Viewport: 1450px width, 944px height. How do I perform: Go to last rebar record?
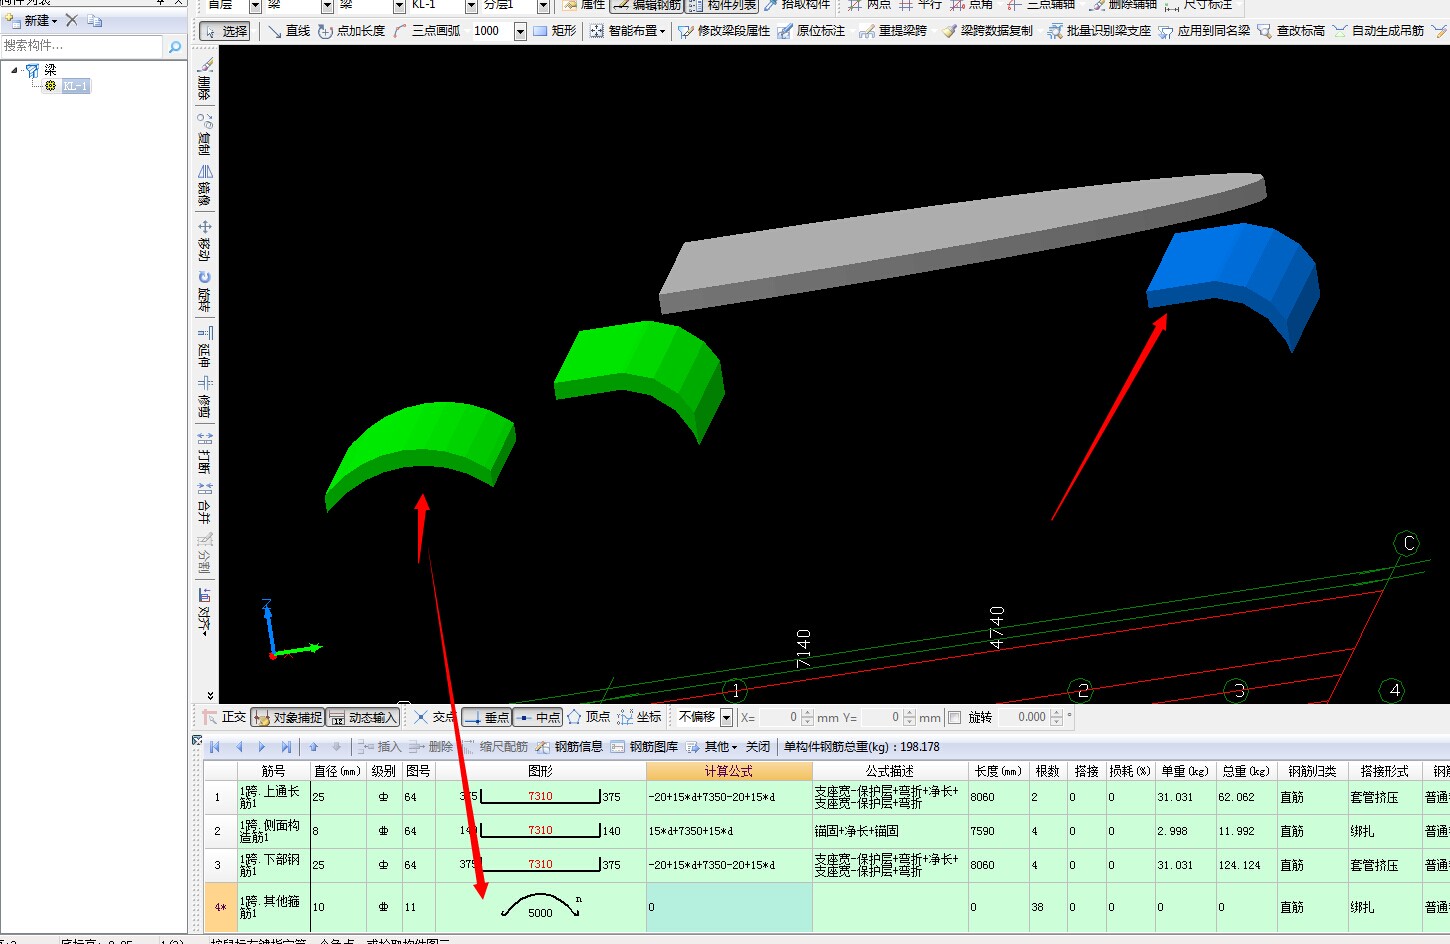click(286, 747)
